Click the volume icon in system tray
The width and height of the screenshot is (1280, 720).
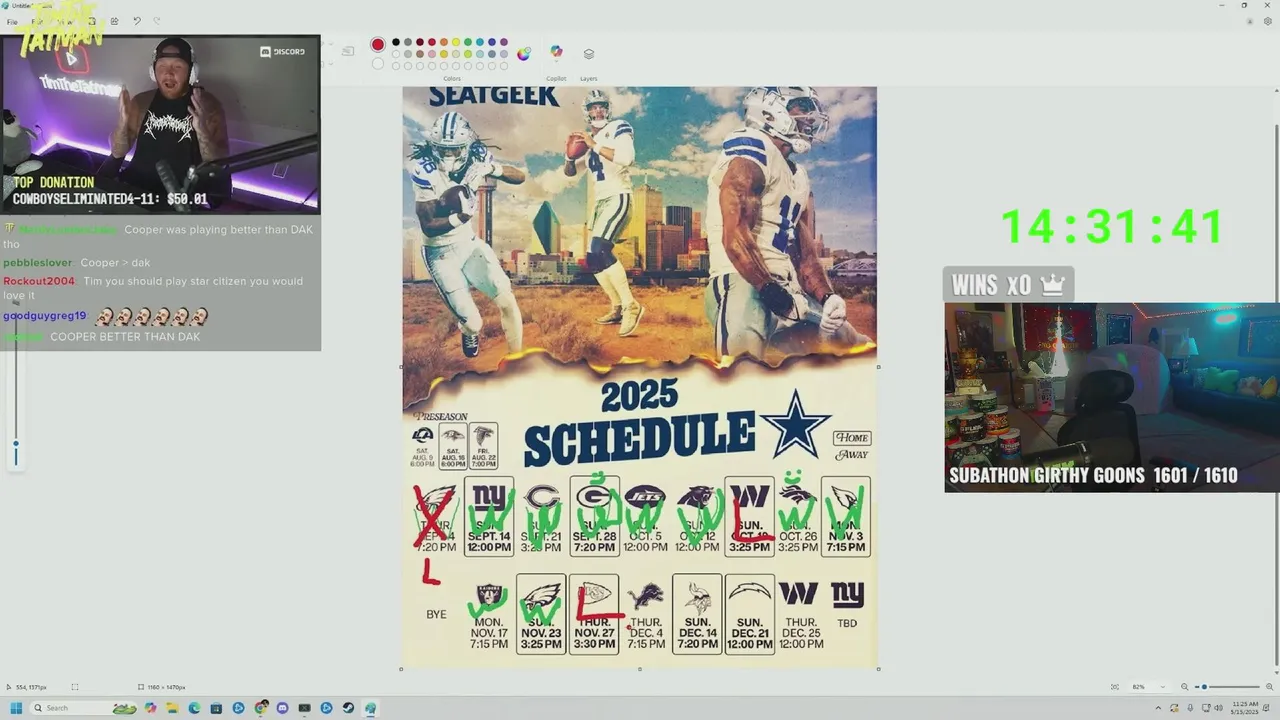[x=1218, y=708]
